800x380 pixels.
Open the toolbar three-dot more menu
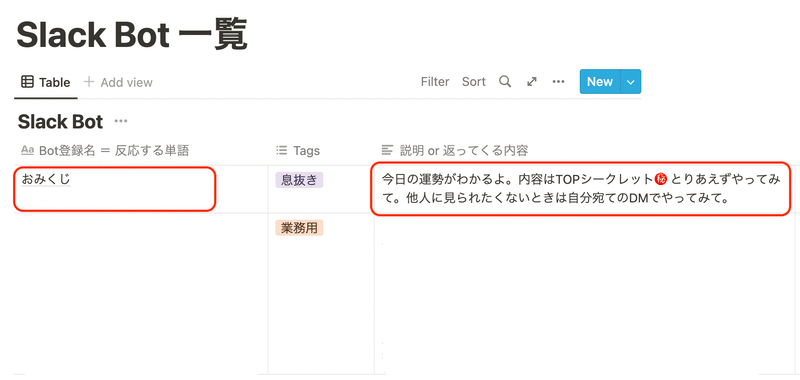[558, 82]
